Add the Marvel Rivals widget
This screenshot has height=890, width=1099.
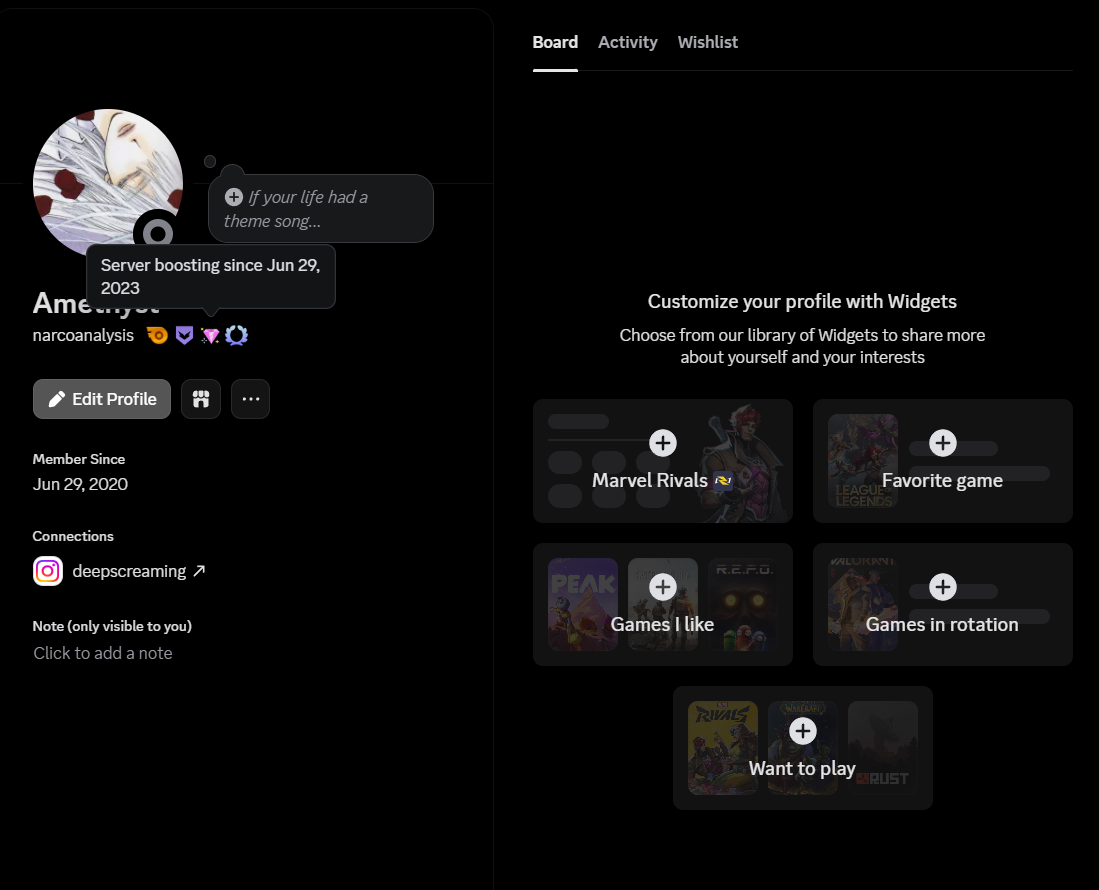tap(662, 443)
